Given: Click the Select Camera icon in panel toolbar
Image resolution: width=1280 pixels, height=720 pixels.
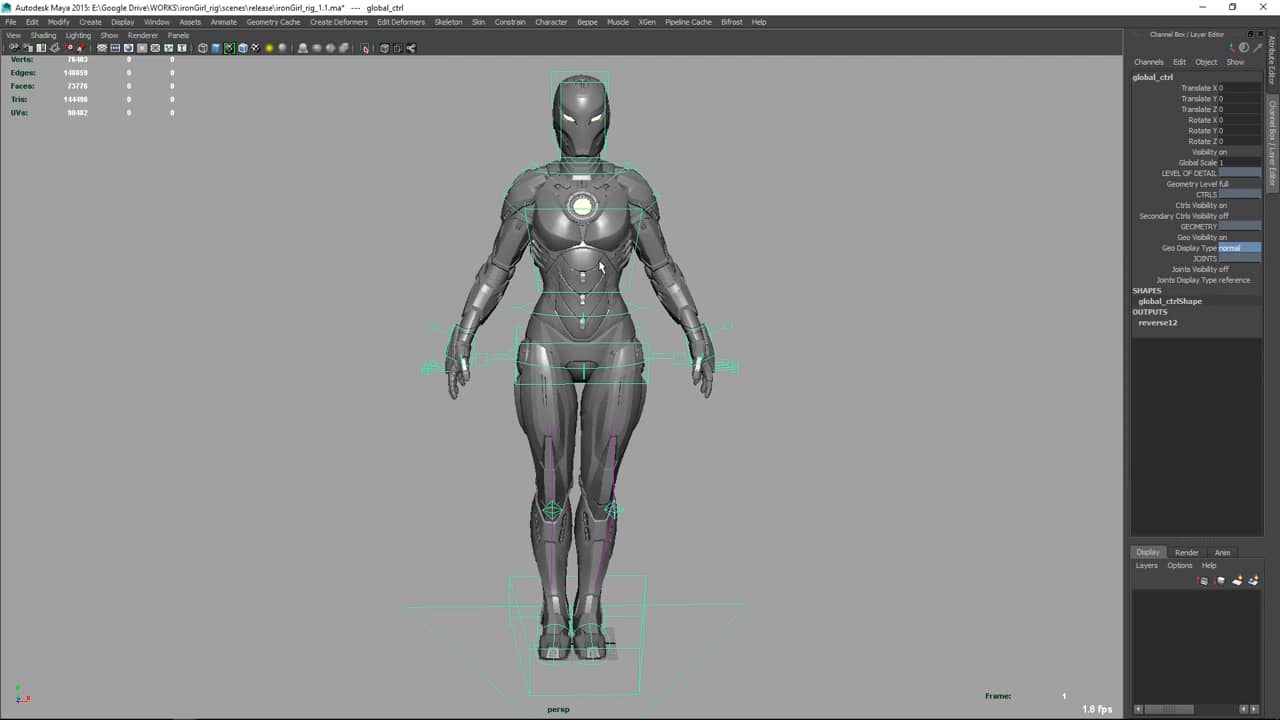Looking at the screenshot, I should click(14, 48).
